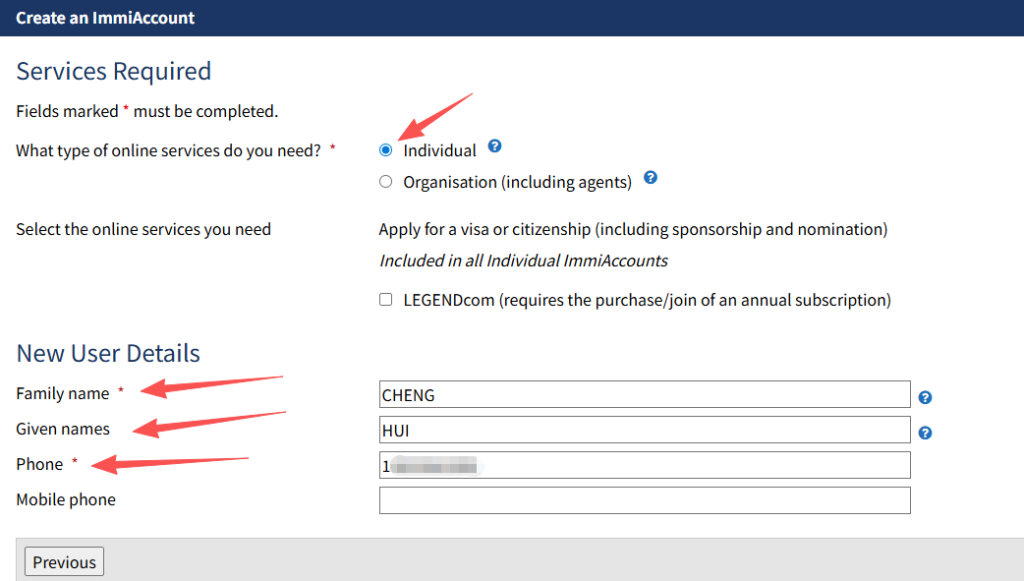Screen dimensions: 1024x581
Task: Click the empty Mobile phone field
Action: (x=645, y=500)
